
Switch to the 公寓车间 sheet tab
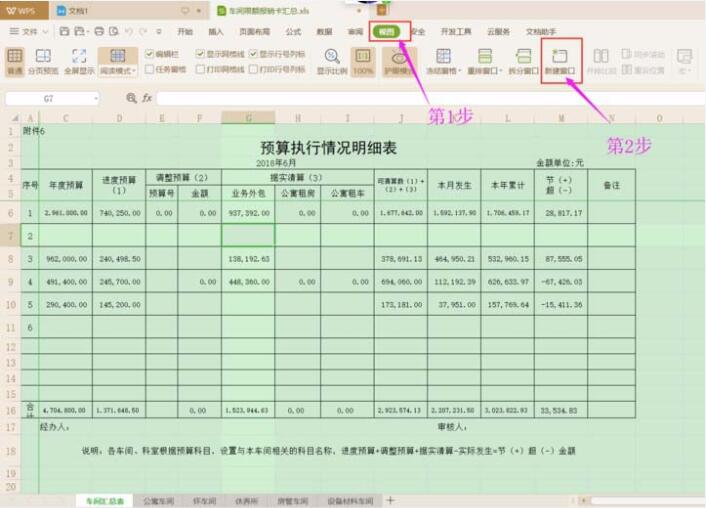tap(158, 501)
